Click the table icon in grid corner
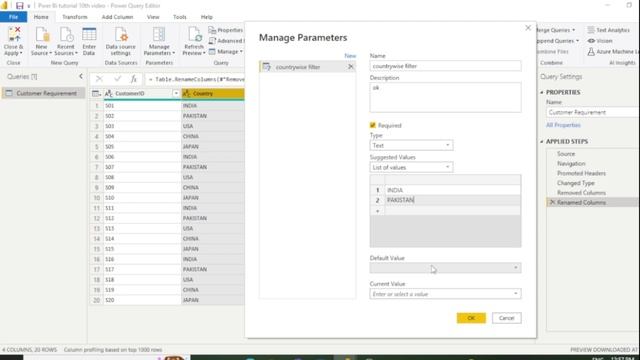 pos(96,93)
